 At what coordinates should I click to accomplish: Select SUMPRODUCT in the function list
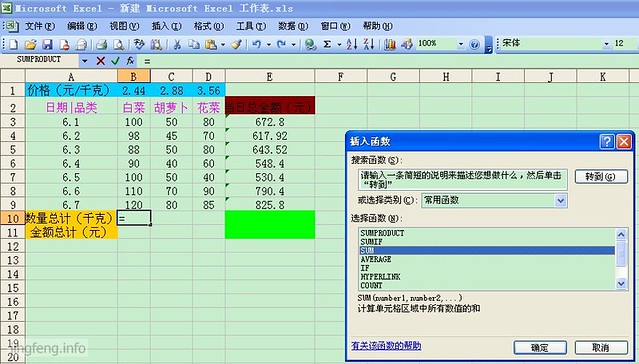487,233
